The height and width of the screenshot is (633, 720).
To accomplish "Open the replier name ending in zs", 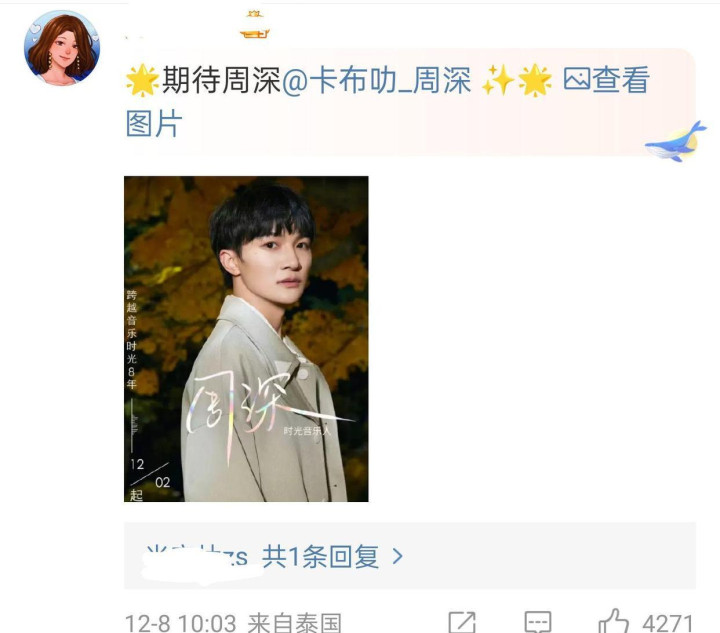I will click(x=196, y=557).
